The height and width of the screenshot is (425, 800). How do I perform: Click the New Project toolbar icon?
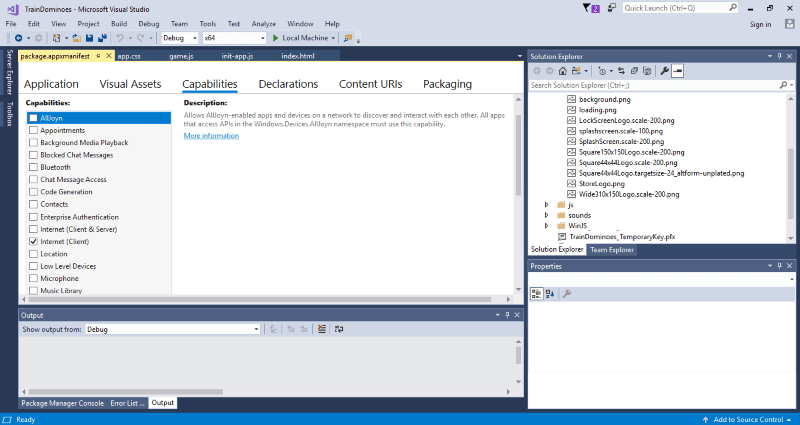(57, 38)
